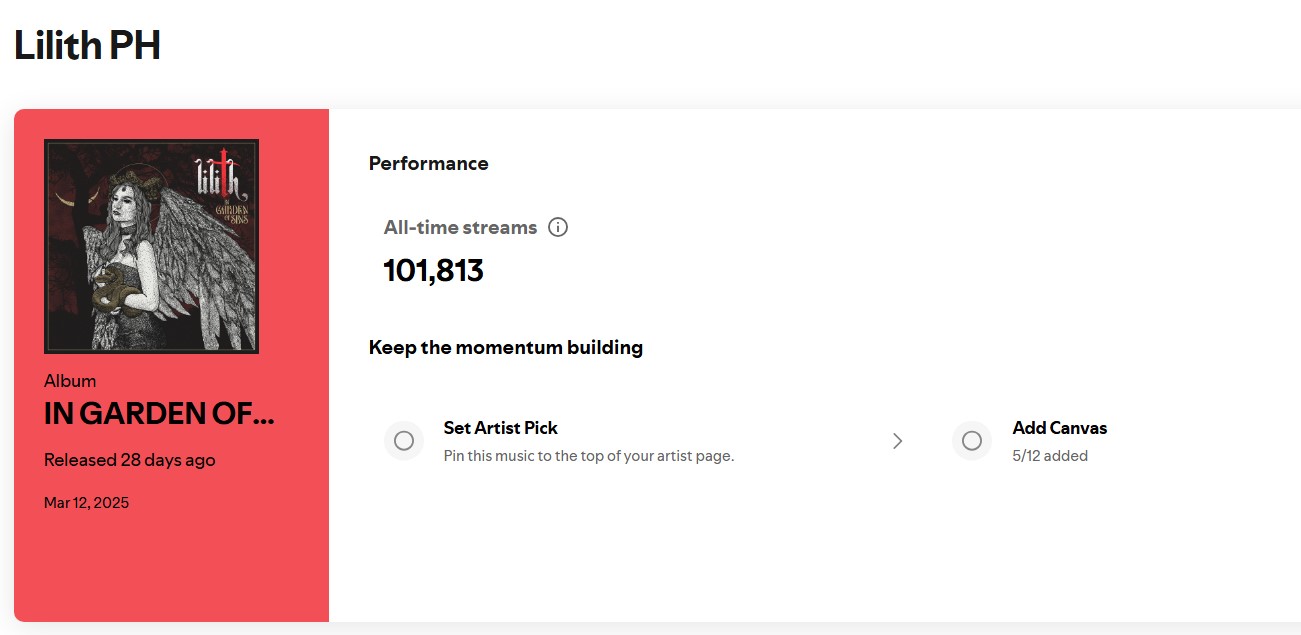Click the All-time streams info icon
1301x635 pixels.
click(x=558, y=227)
